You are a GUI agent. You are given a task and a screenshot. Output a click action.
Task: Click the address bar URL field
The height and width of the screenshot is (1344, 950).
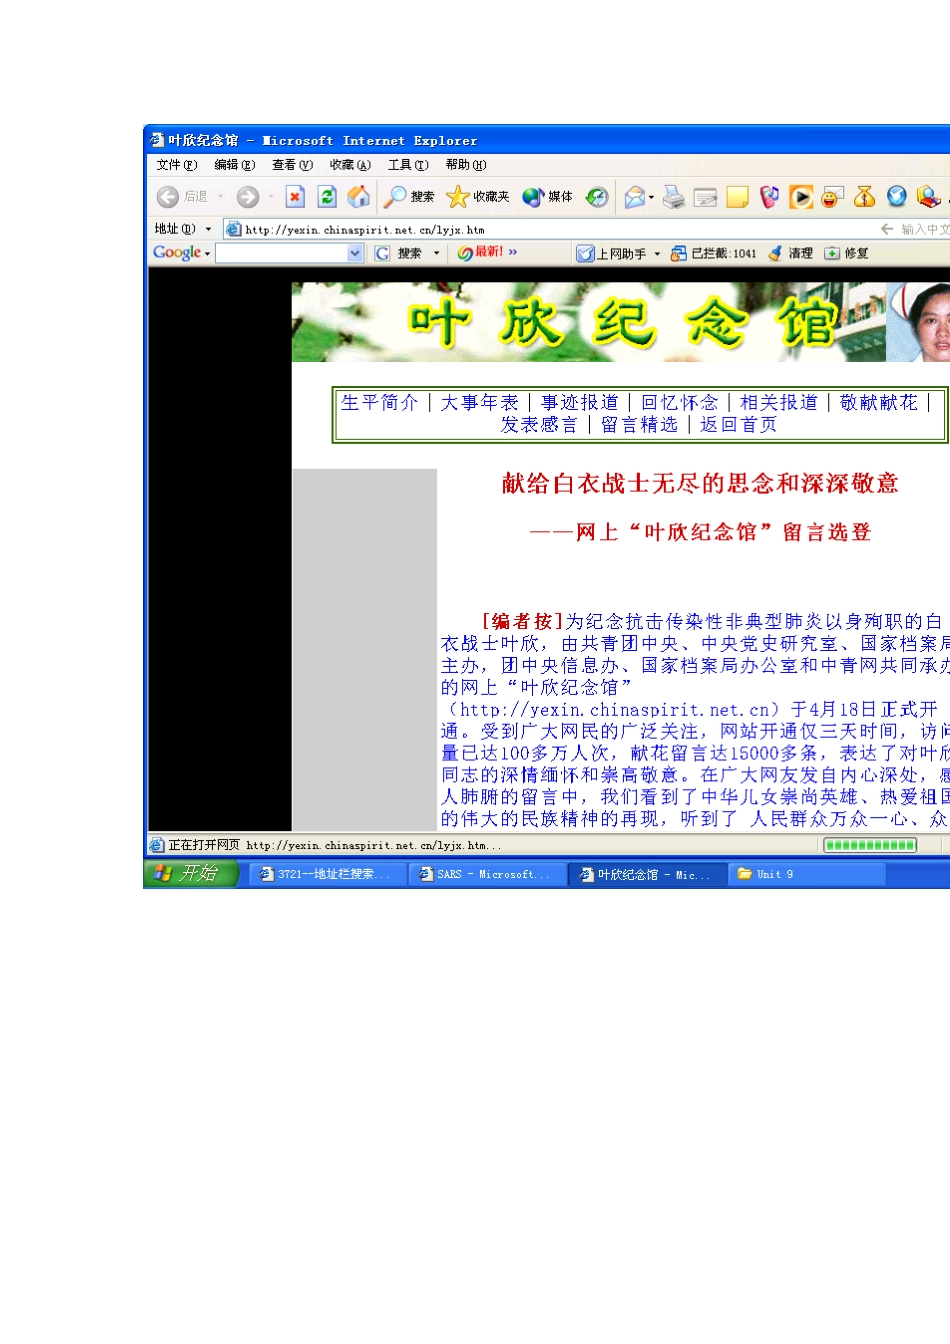tap(550, 229)
